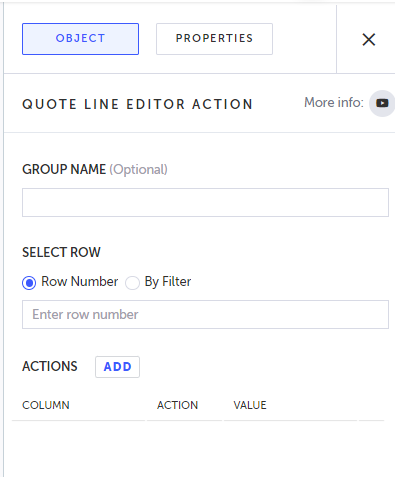Viewport: 395px width, 477px height.
Task: Click the VALUE table header
Action: point(250,405)
